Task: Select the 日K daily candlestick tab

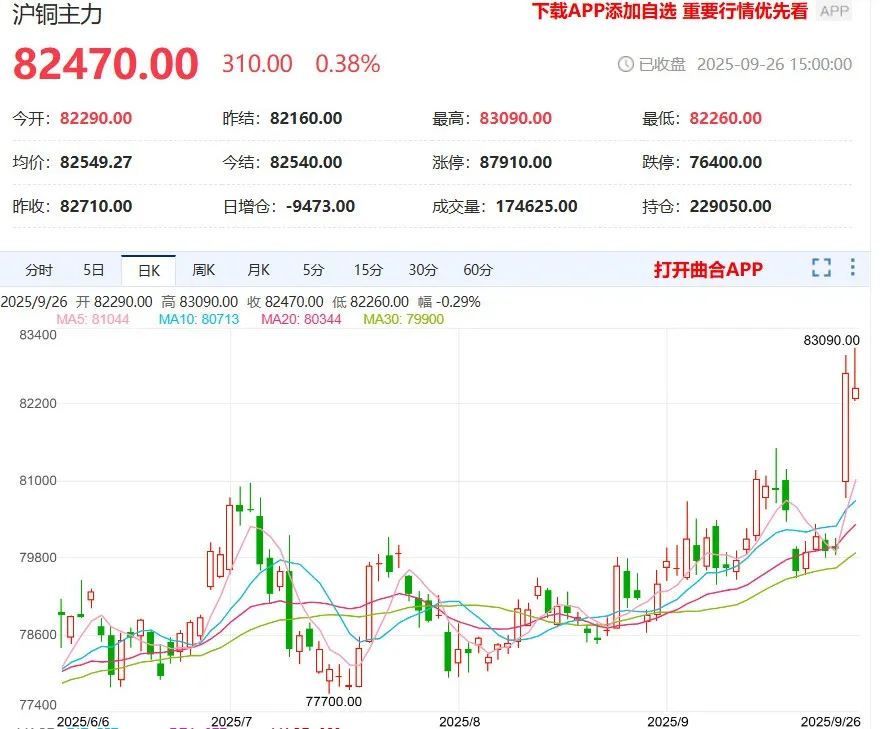Action: point(148,270)
